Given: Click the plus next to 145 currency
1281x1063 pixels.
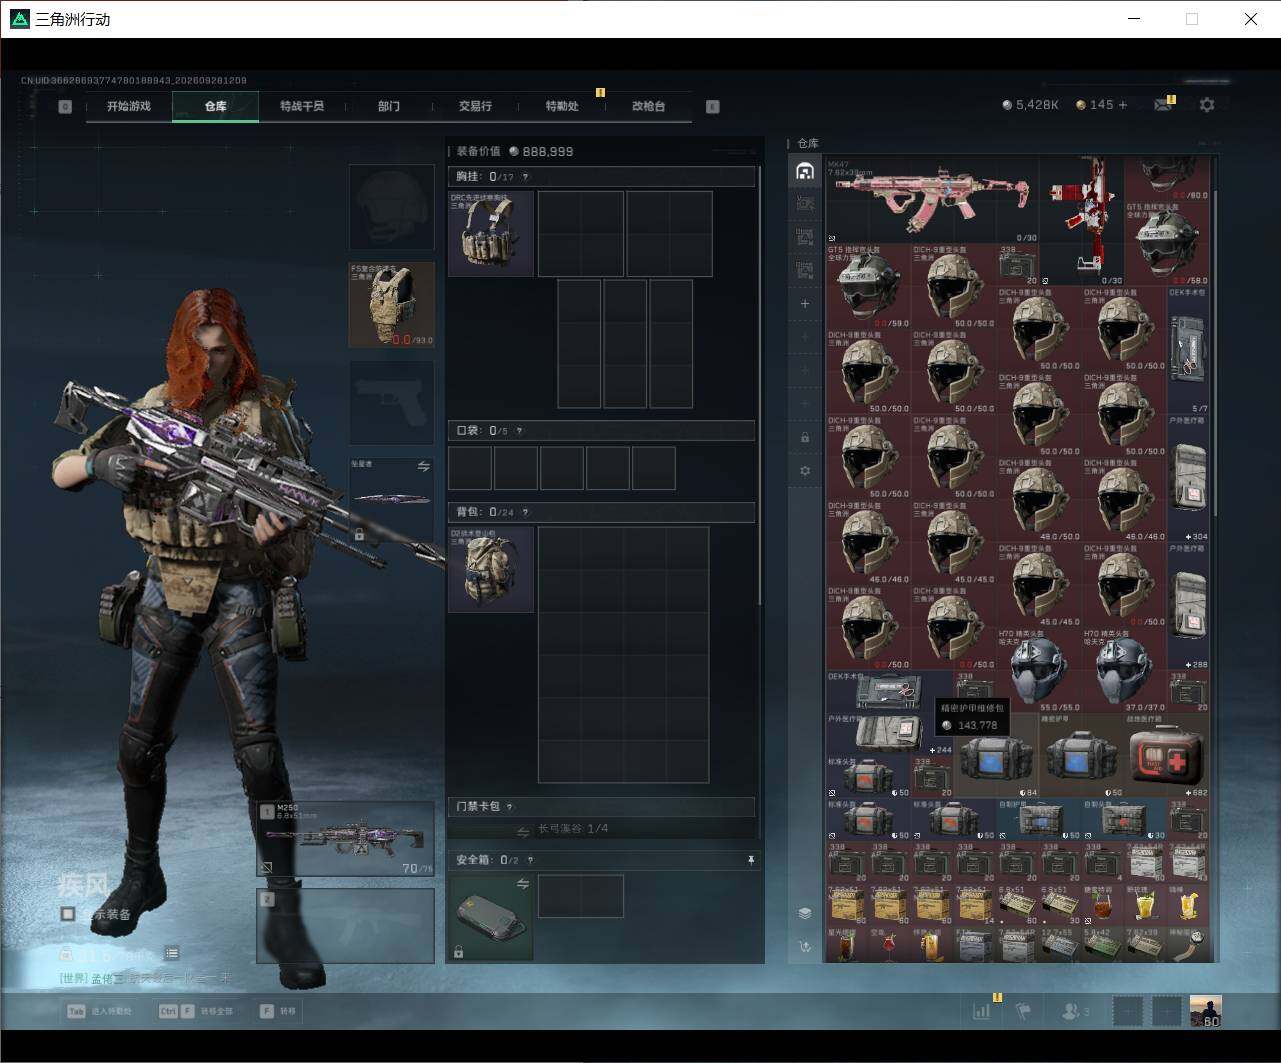Looking at the screenshot, I should click(x=1123, y=104).
